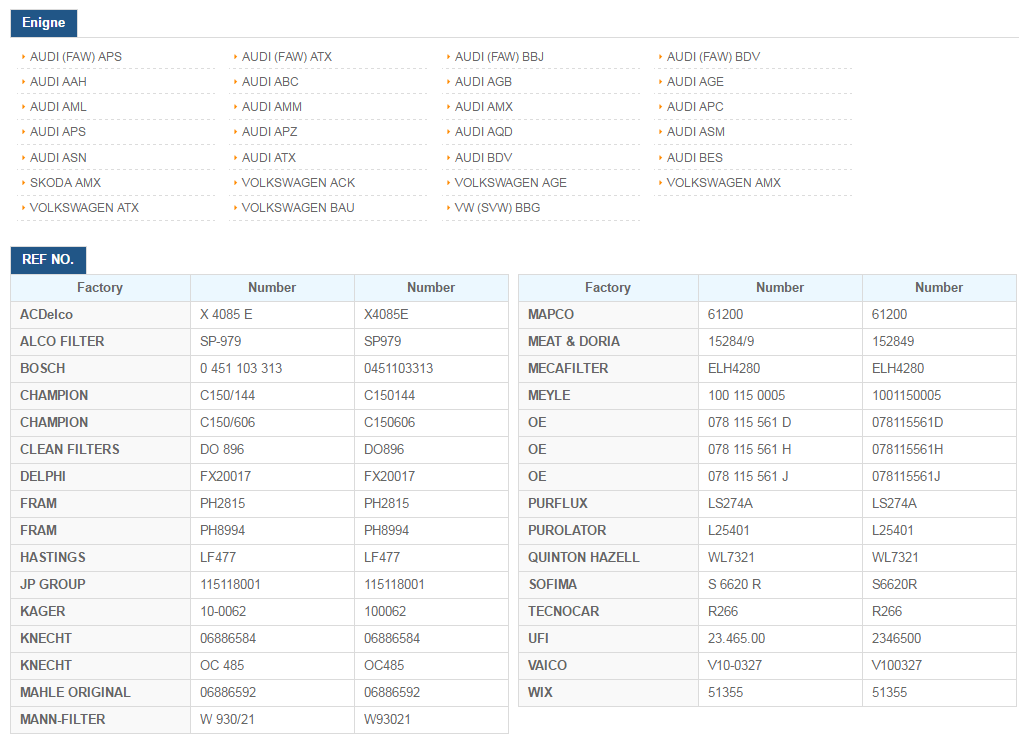Open the AUDI (FAW) BBJ engine link

tap(499, 56)
